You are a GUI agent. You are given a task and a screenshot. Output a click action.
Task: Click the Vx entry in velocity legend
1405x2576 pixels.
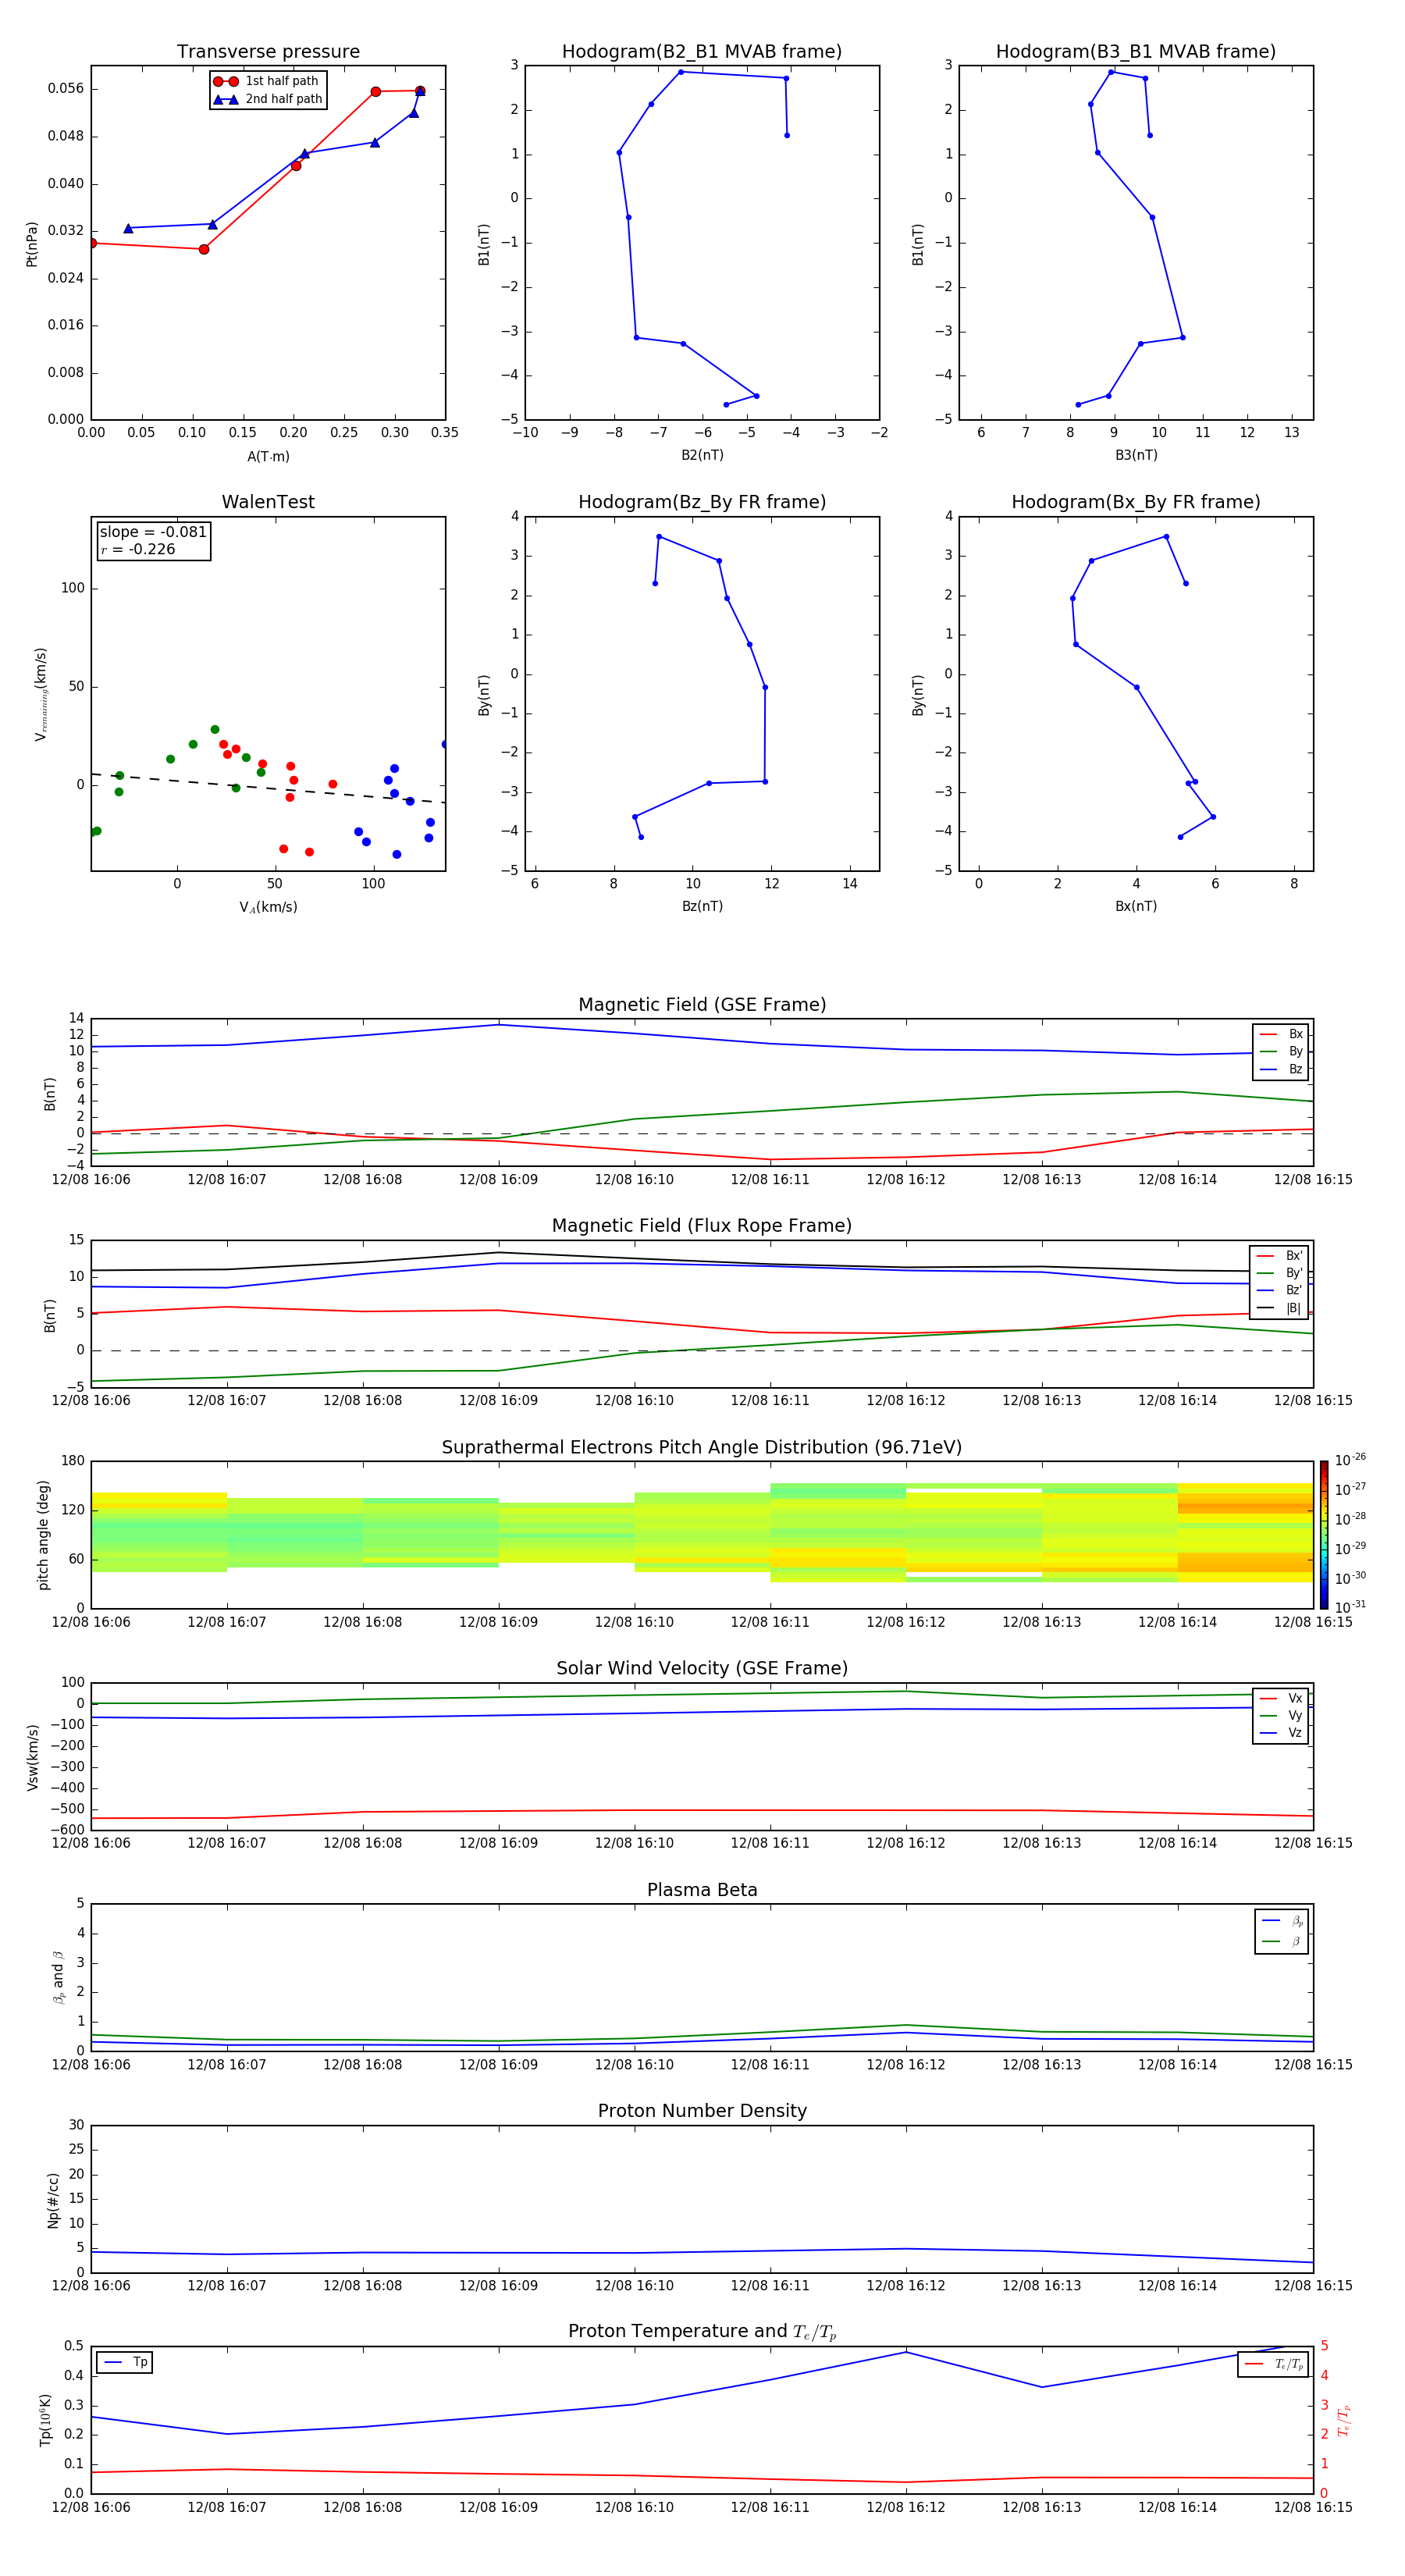coord(1281,1698)
